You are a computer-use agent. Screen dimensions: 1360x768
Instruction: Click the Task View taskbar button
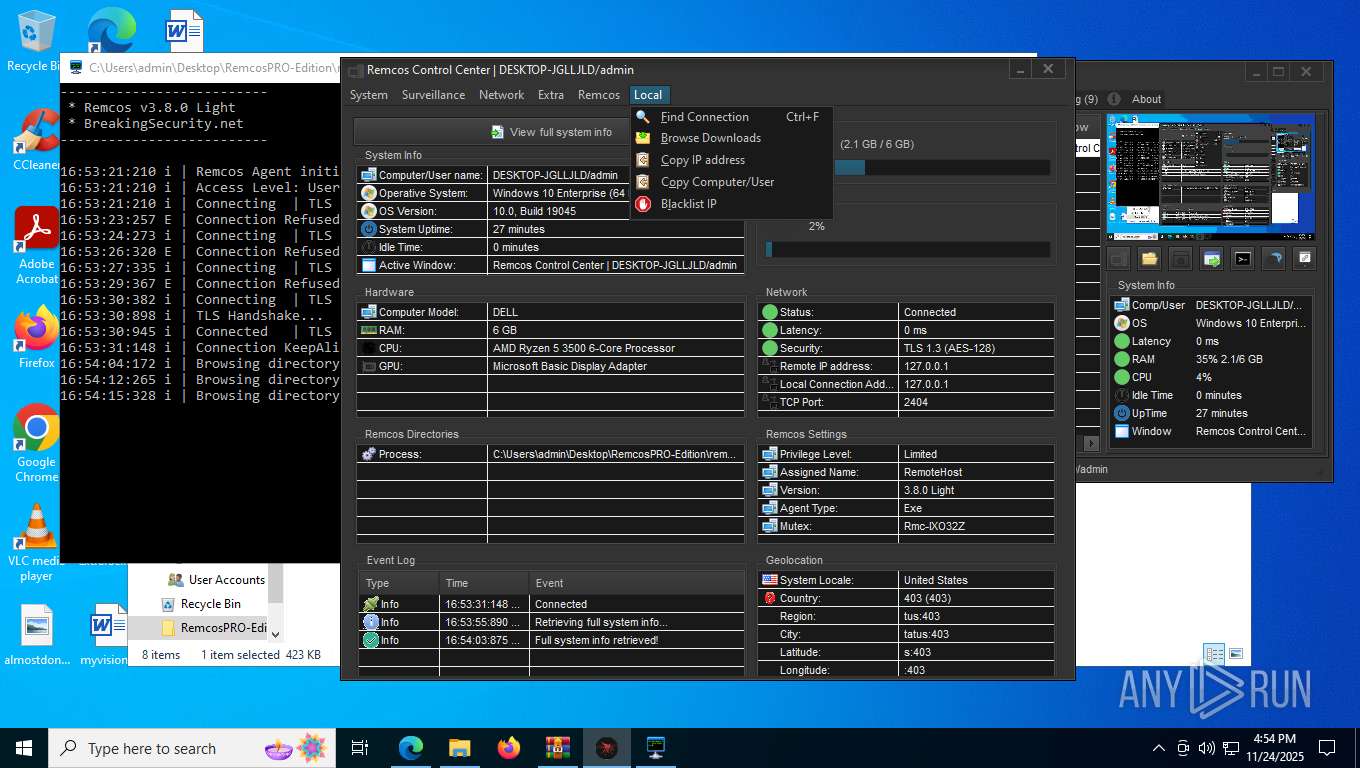coord(360,748)
